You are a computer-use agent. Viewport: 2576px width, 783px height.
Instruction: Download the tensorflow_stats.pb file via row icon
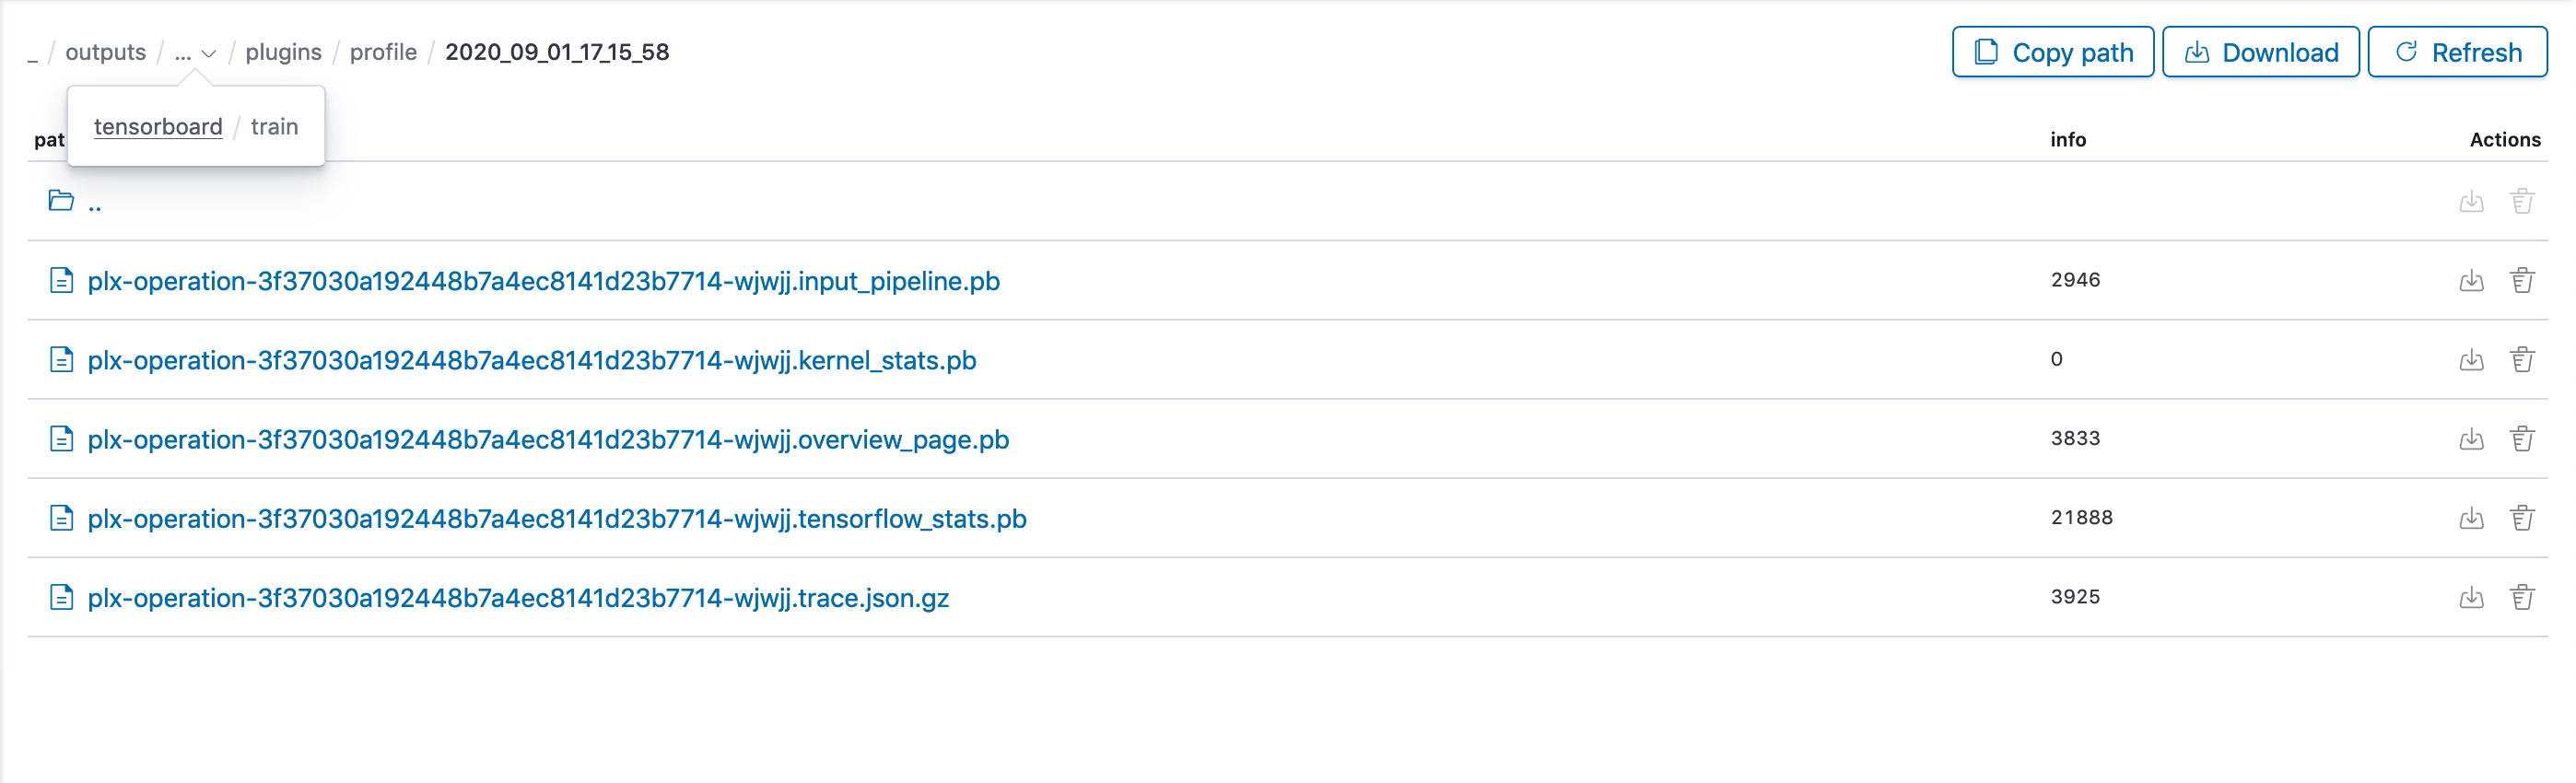pyautogui.click(x=2471, y=518)
